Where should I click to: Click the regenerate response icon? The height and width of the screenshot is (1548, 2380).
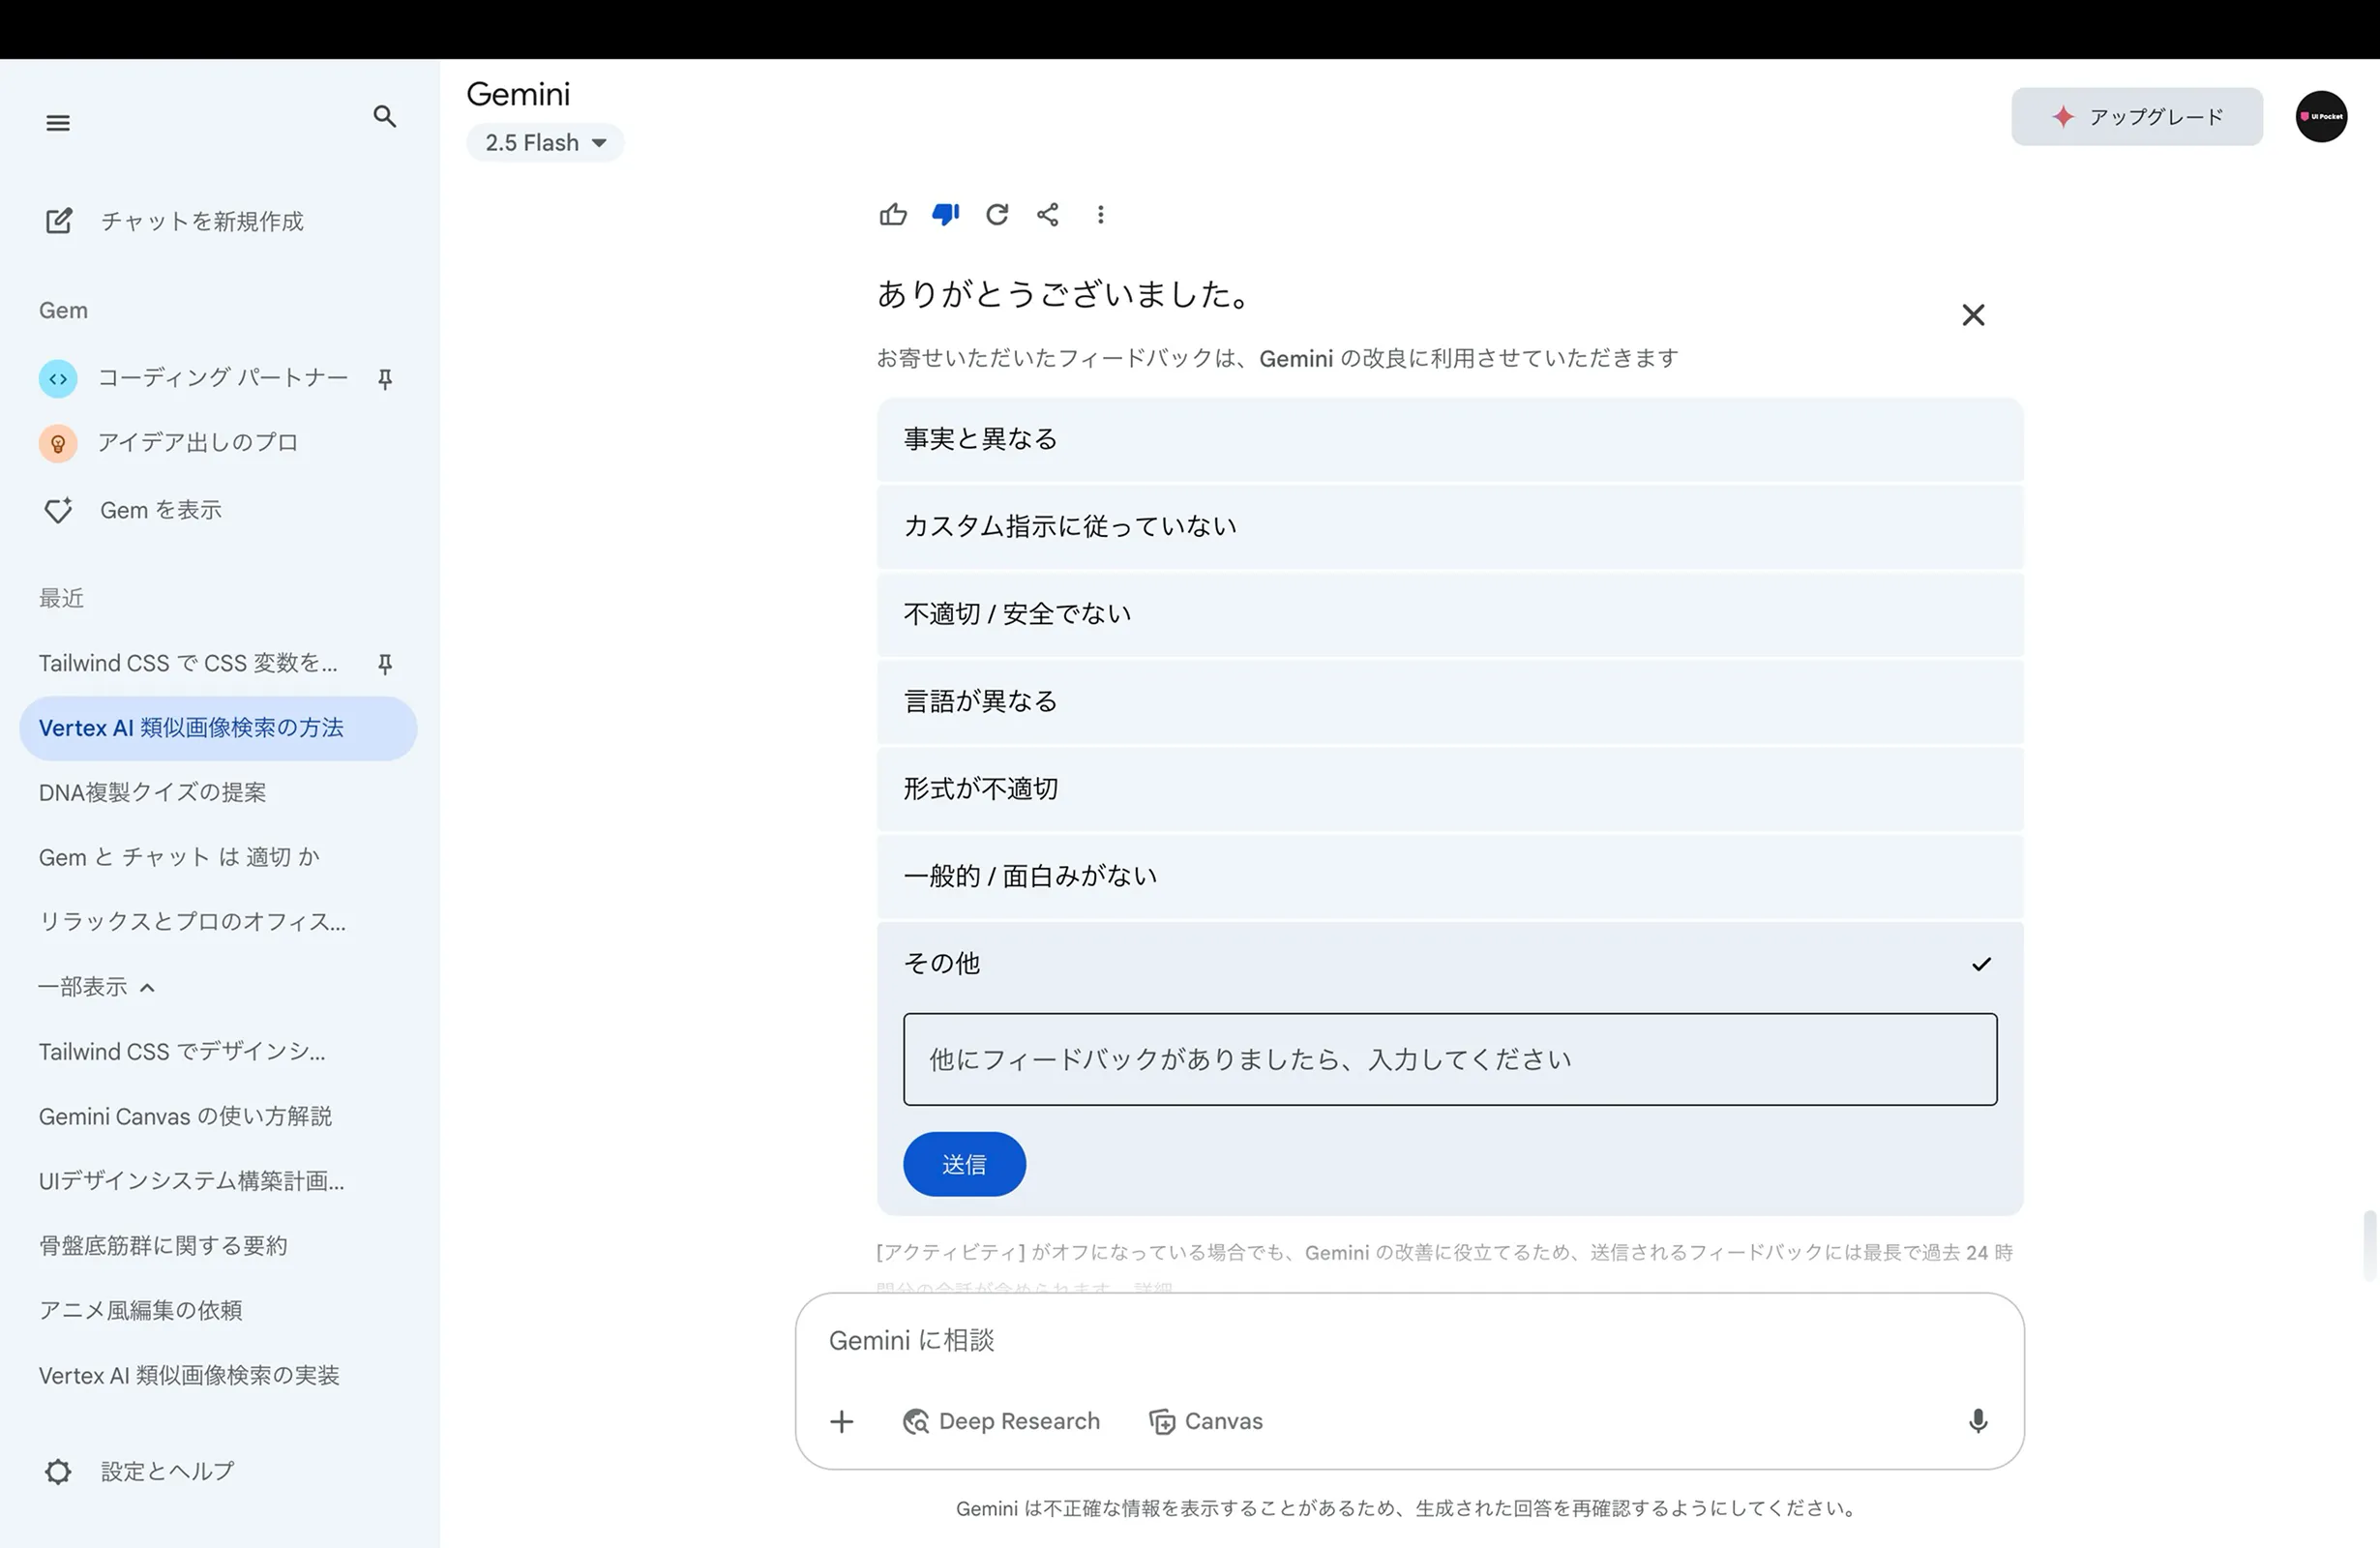point(997,214)
